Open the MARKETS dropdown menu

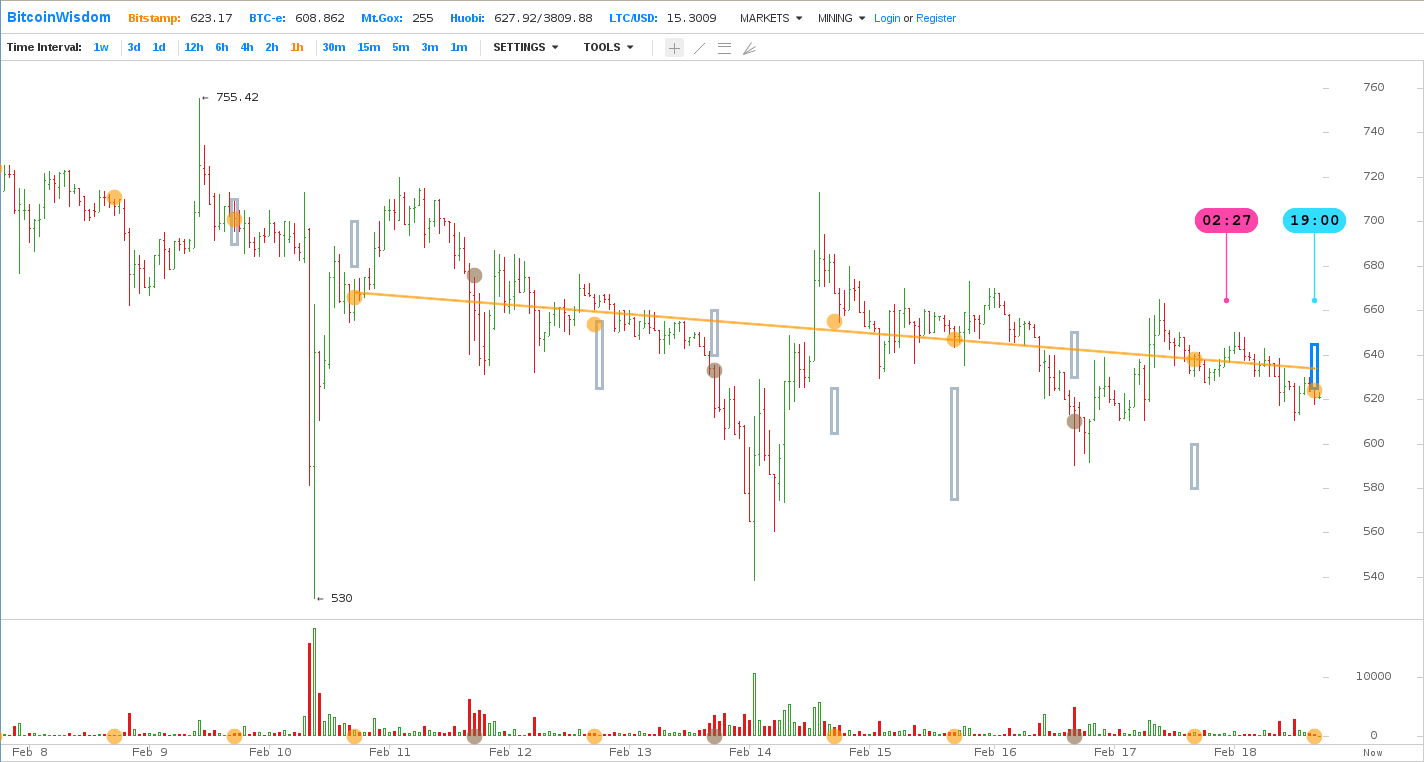[x=770, y=18]
